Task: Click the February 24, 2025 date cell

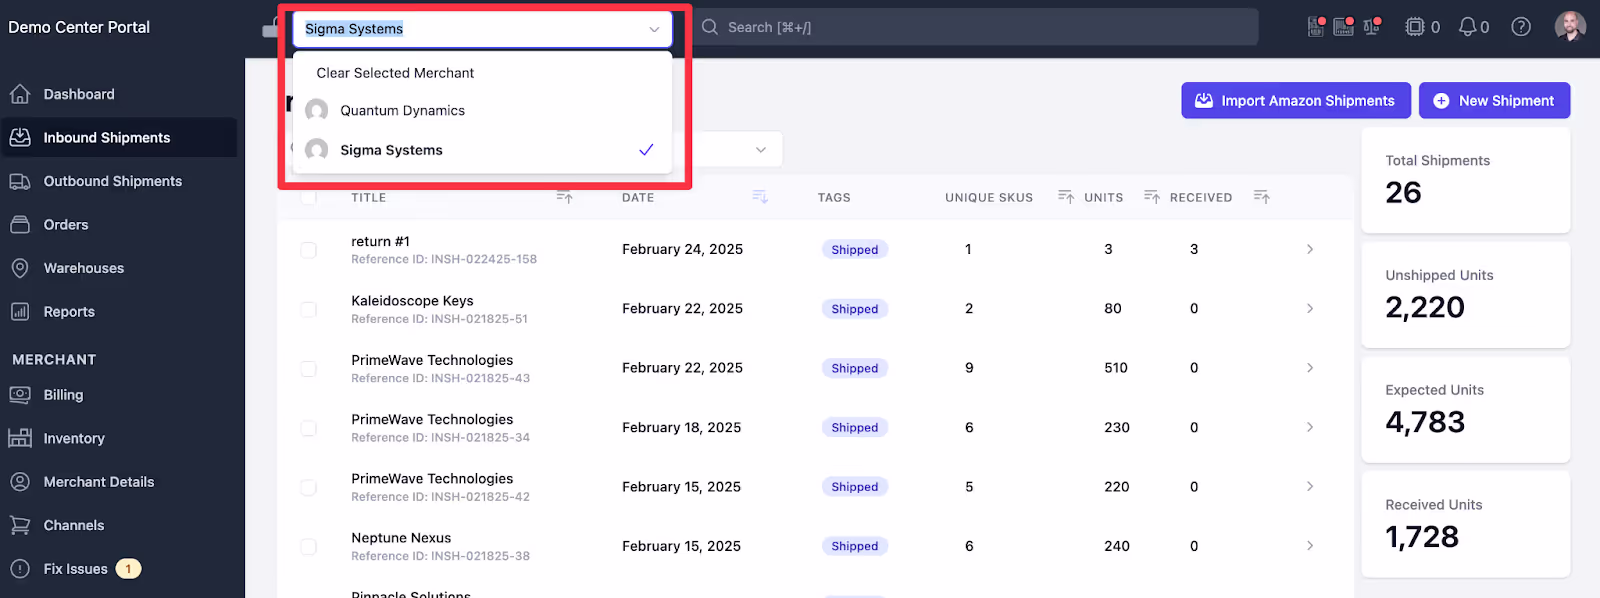Action: (x=682, y=249)
